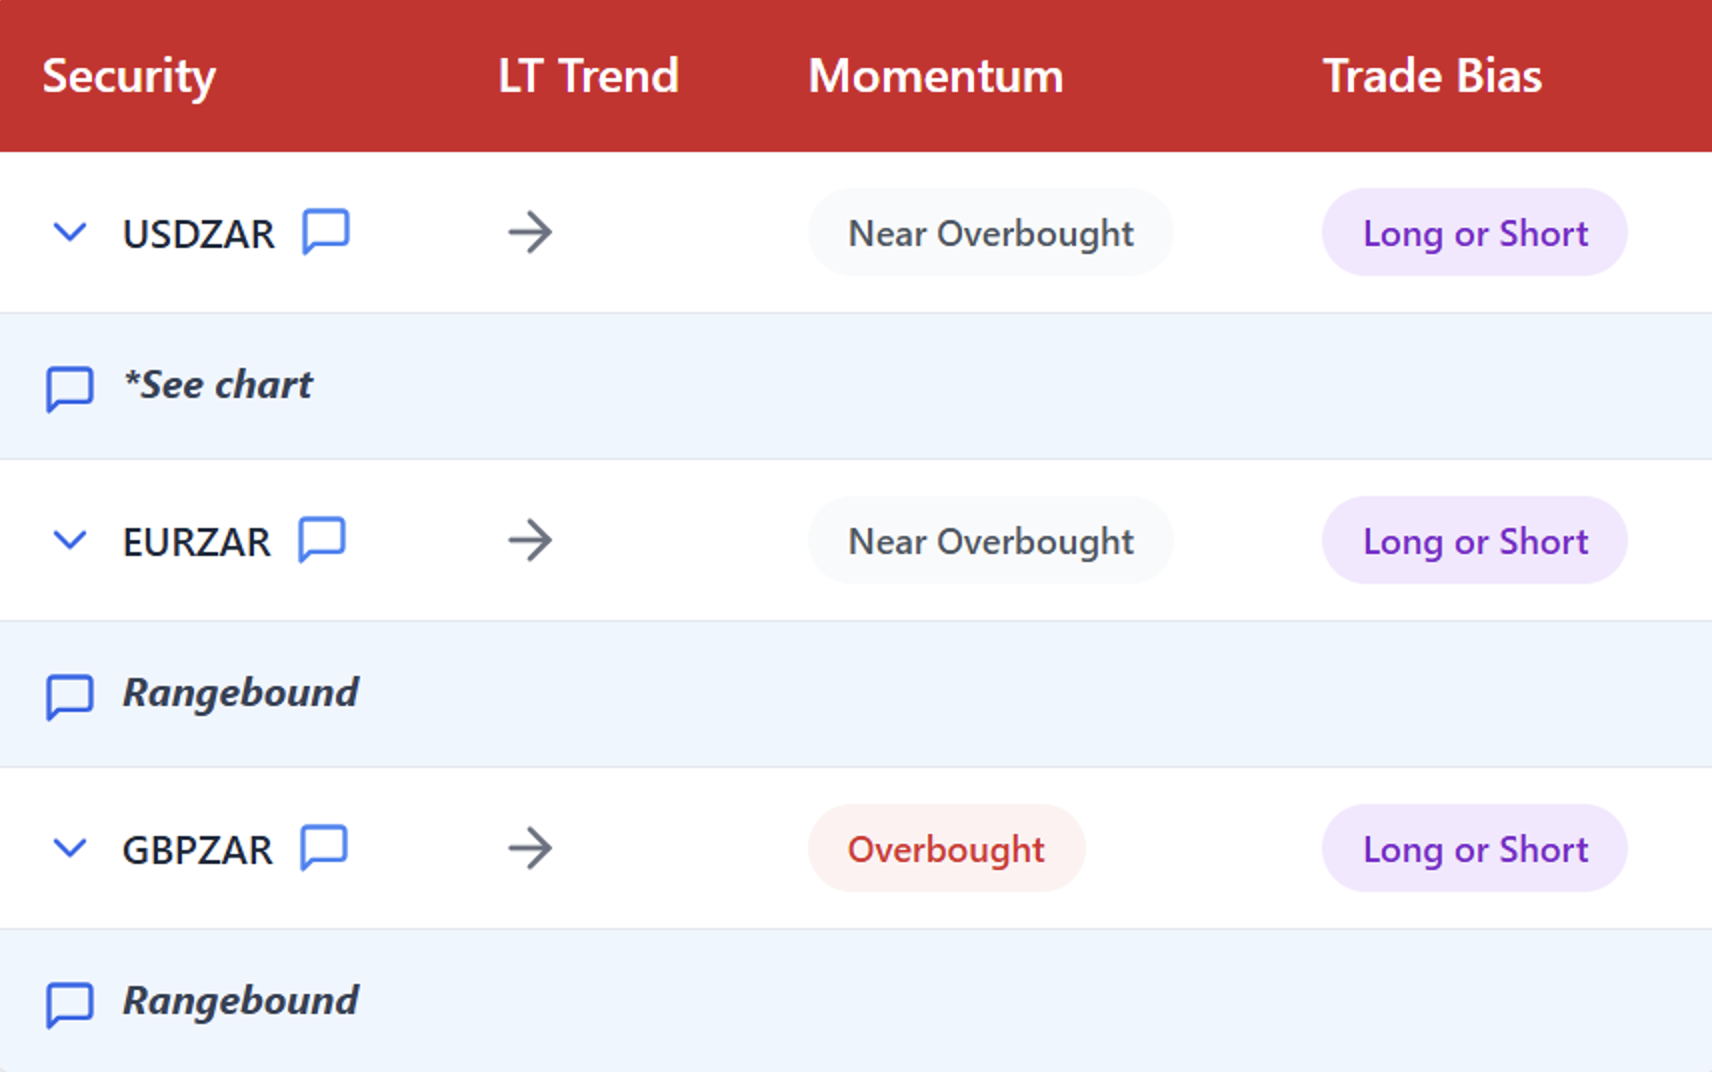Screen dimensions: 1712x1072
Task: Click the red Overbought badge for GBPZAR
Action: click(x=946, y=849)
